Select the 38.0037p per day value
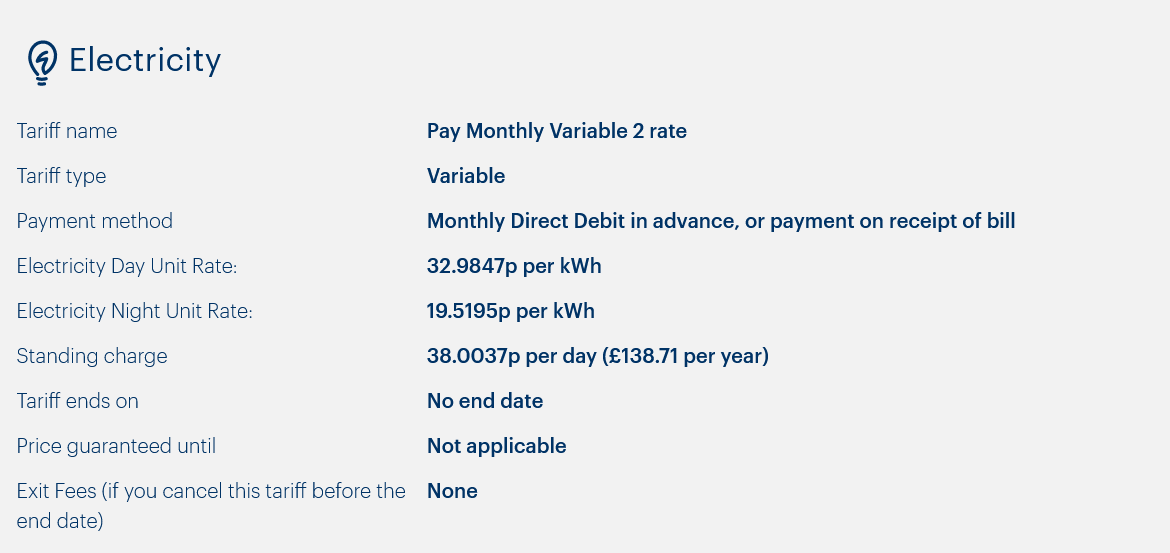Image resolution: width=1170 pixels, height=553 pixels. point(512,356)
